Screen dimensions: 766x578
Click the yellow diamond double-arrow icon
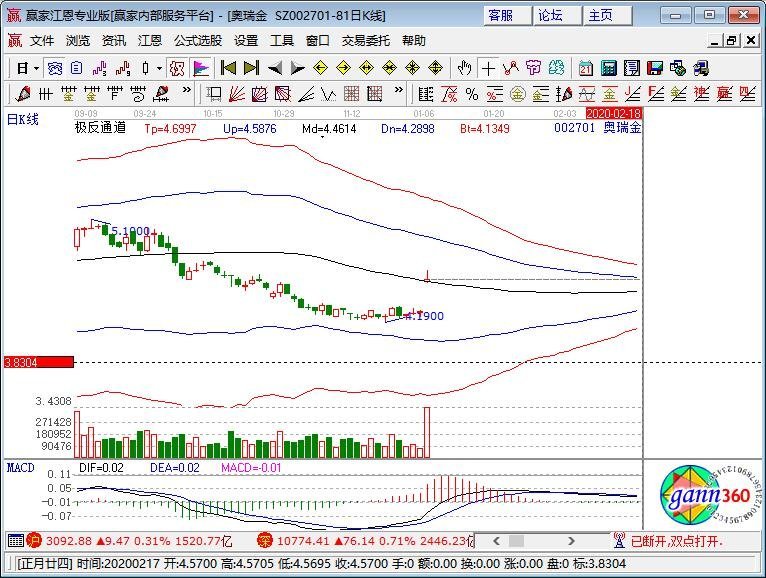pos(366,68)
